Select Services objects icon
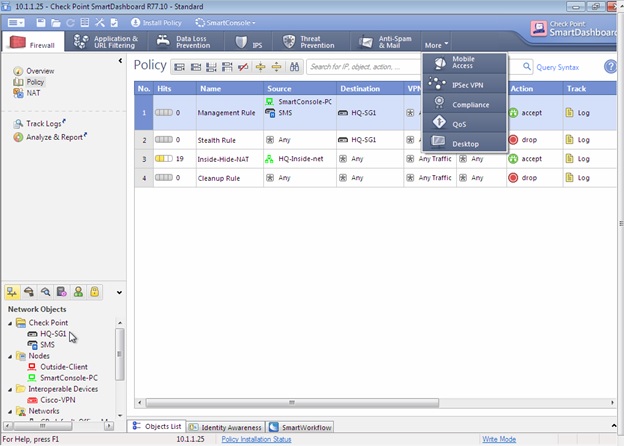The image size is (624, 446). tap(29, 292)
